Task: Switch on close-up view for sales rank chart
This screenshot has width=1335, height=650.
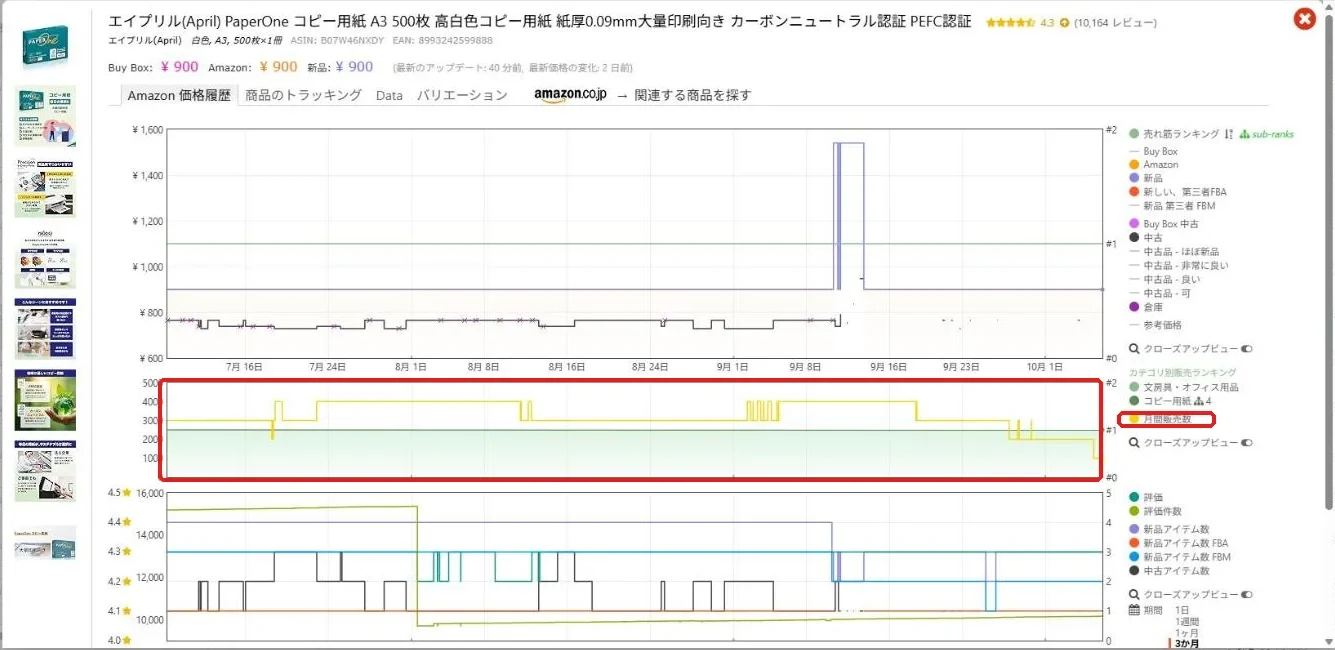Action: coord(1247,442)
